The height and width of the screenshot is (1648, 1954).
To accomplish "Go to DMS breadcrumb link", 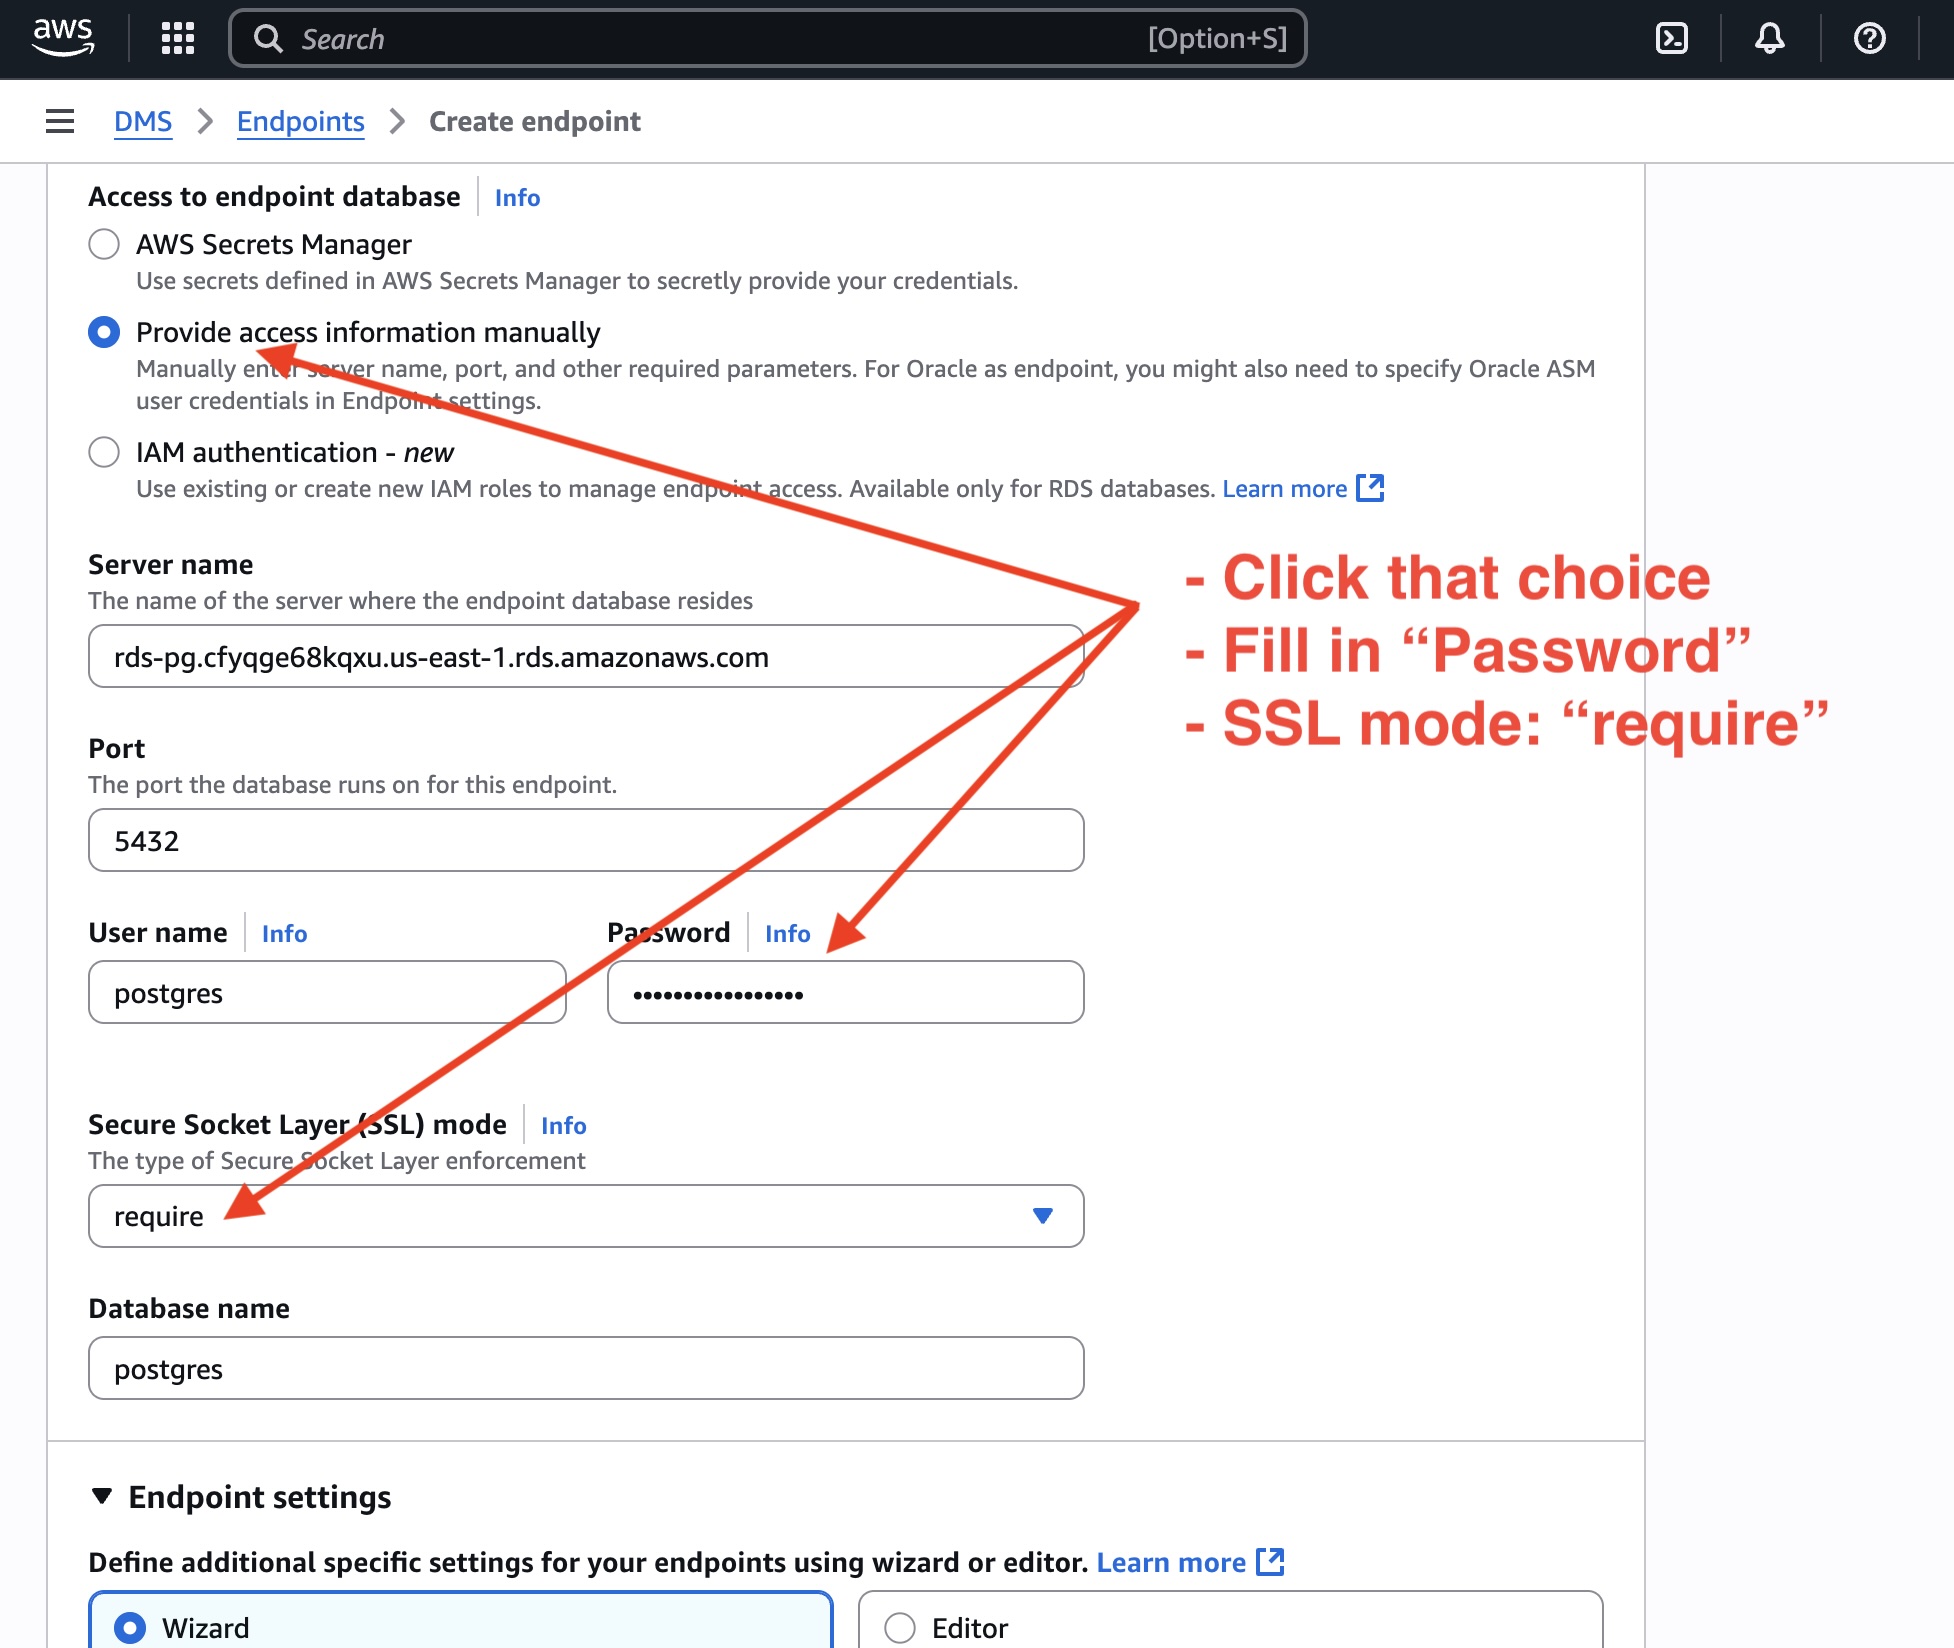I will (143, 121).
